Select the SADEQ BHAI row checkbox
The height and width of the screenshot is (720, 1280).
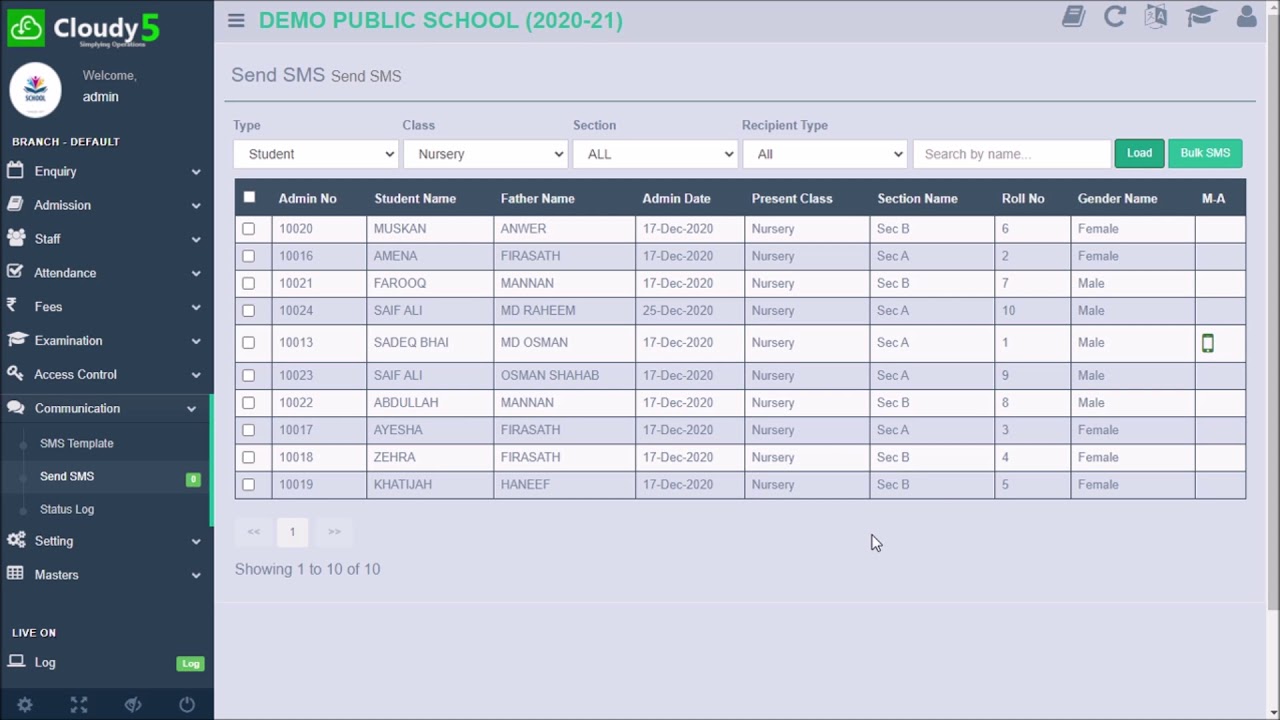click(249, 343)
